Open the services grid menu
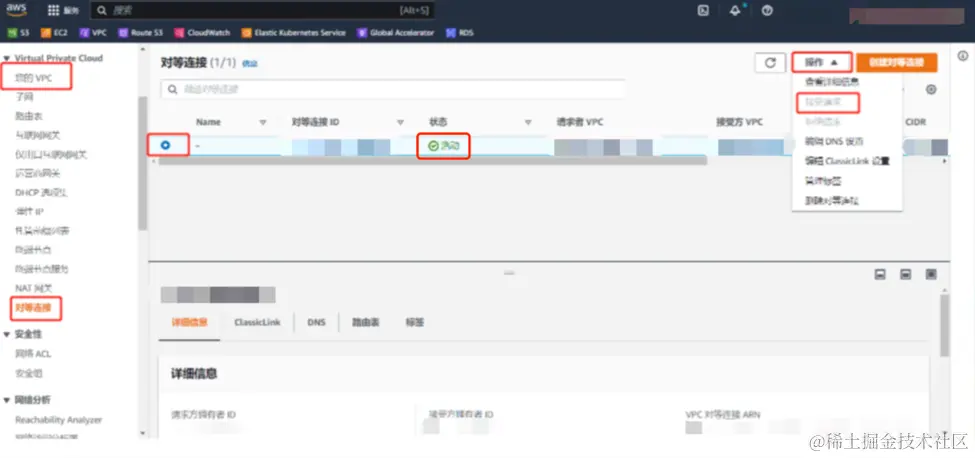Screen dimensions: 975x458 [x=63, y=11]
